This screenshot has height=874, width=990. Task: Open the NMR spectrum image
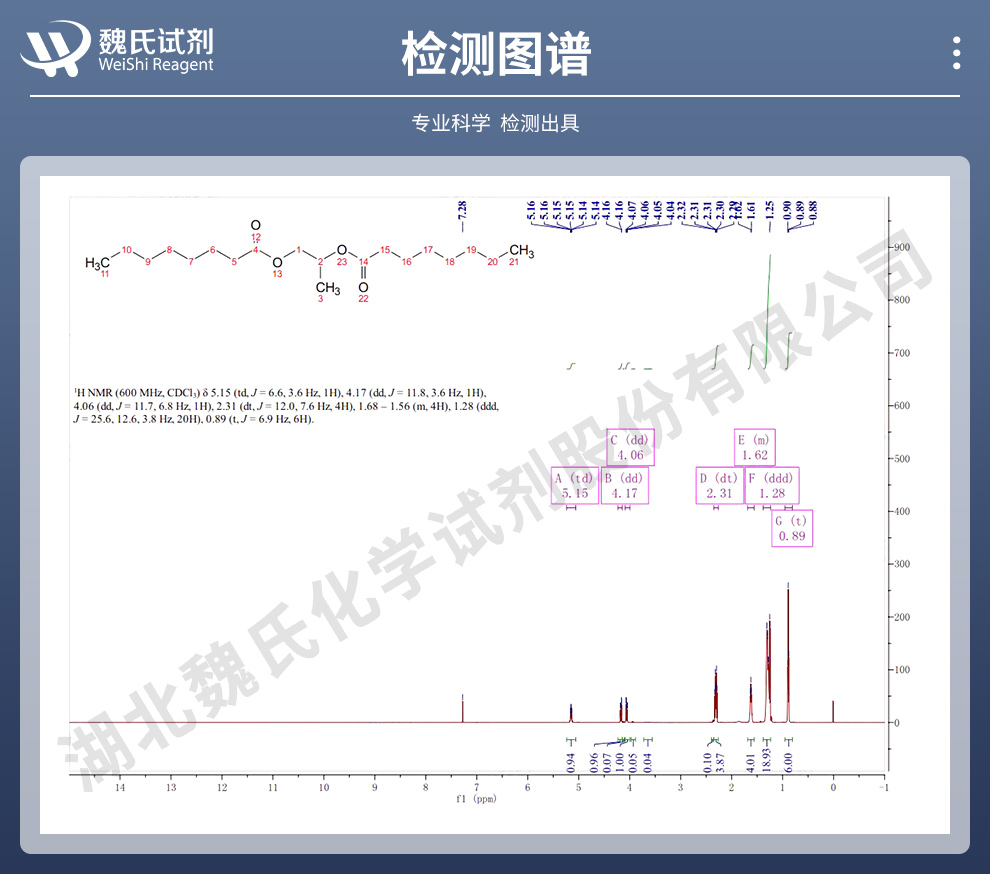(495, 505)
